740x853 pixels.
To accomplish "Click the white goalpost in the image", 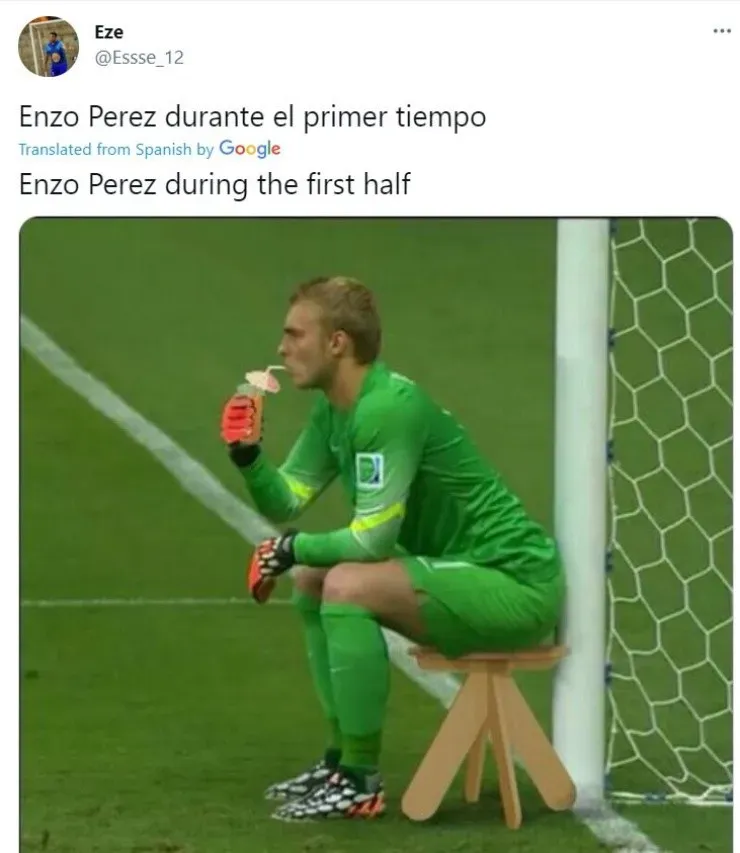I will [581, 511].
